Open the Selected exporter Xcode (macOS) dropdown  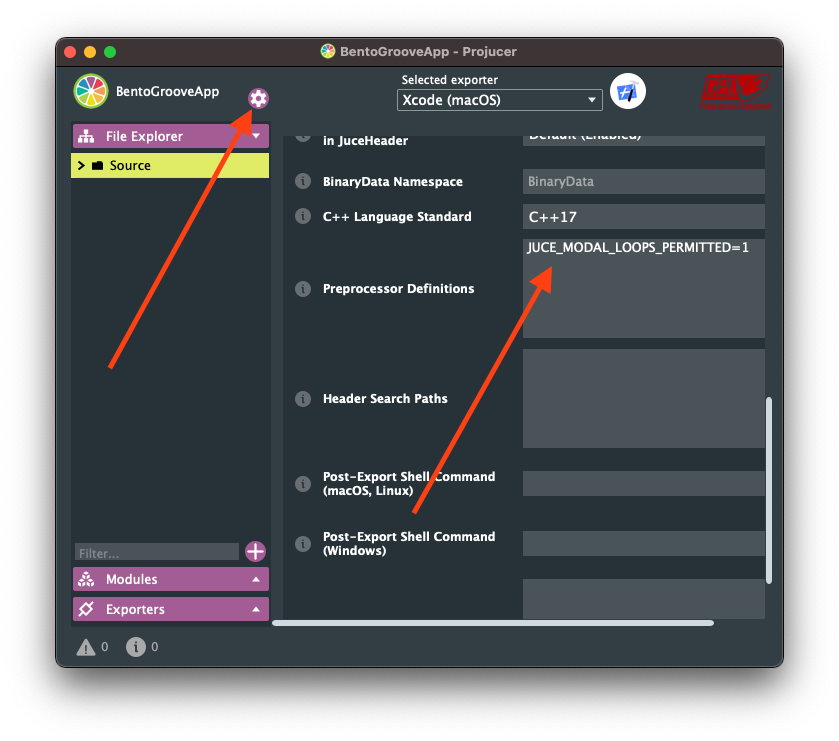(x=499, y=100)
